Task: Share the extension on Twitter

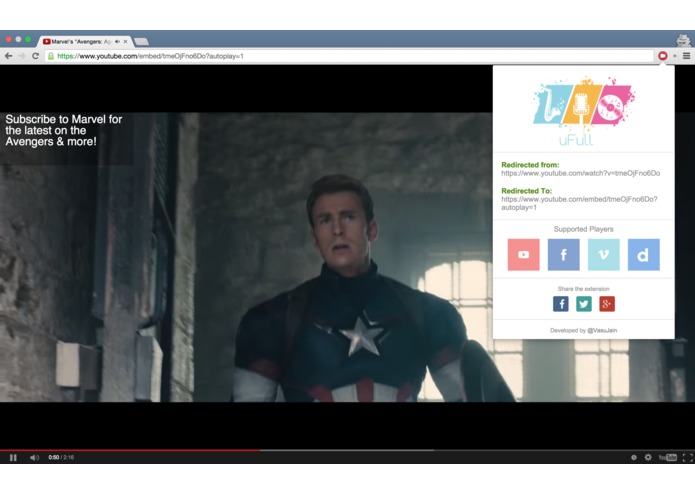Action: click(x=584, y=304)
